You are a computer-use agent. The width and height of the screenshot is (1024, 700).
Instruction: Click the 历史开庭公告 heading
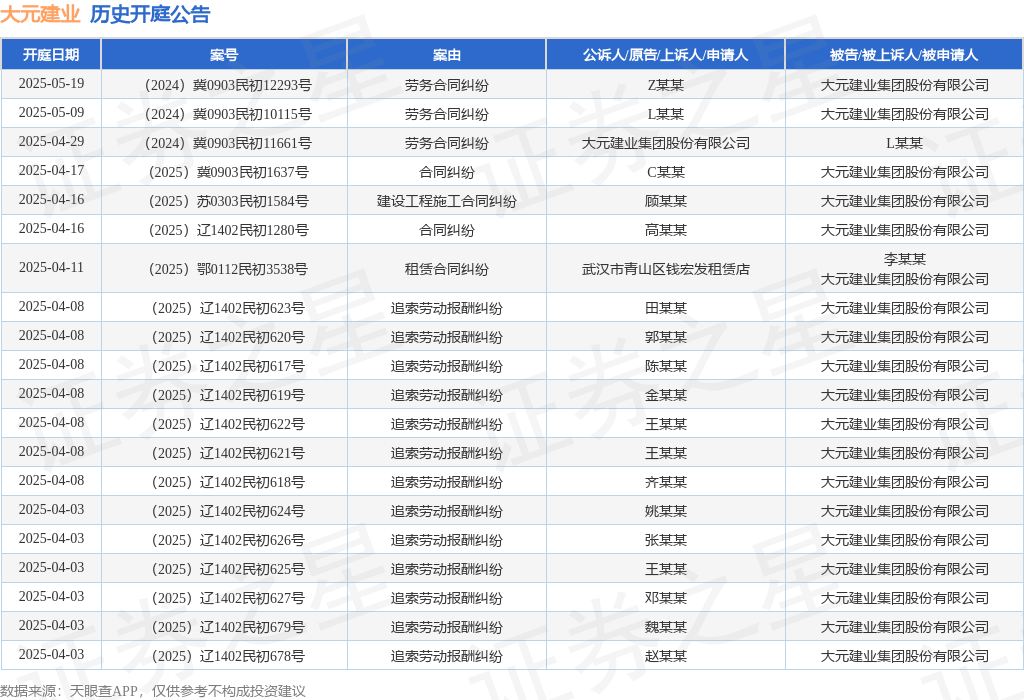[x=150, y=14]
